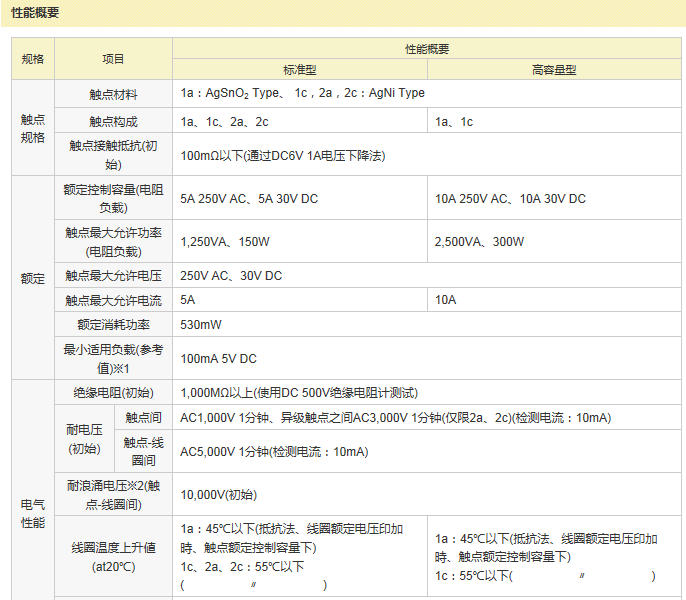Image resolution: width=686 pixels, height=600 pixels.
Task: Click the 触点构成 row label
Action: (113, 122)
